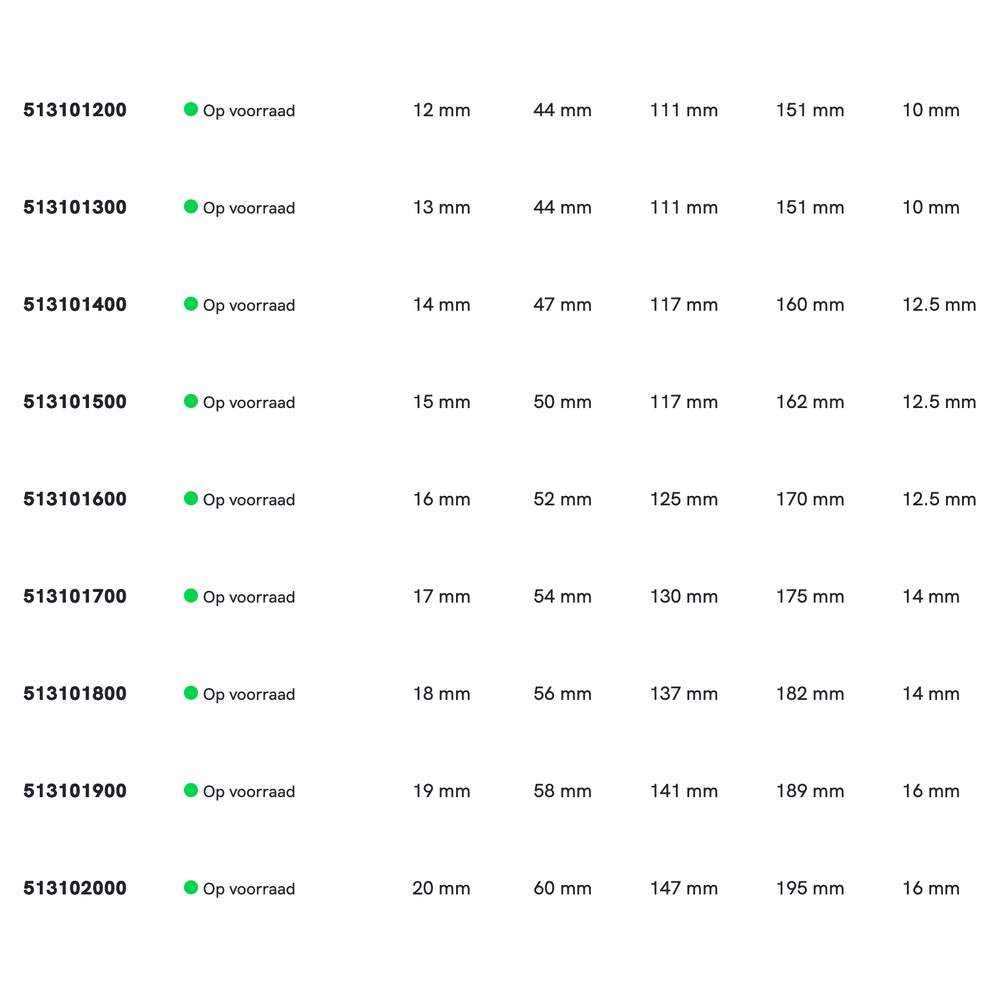Click green stock dot for 513101400

coord(191,304)
